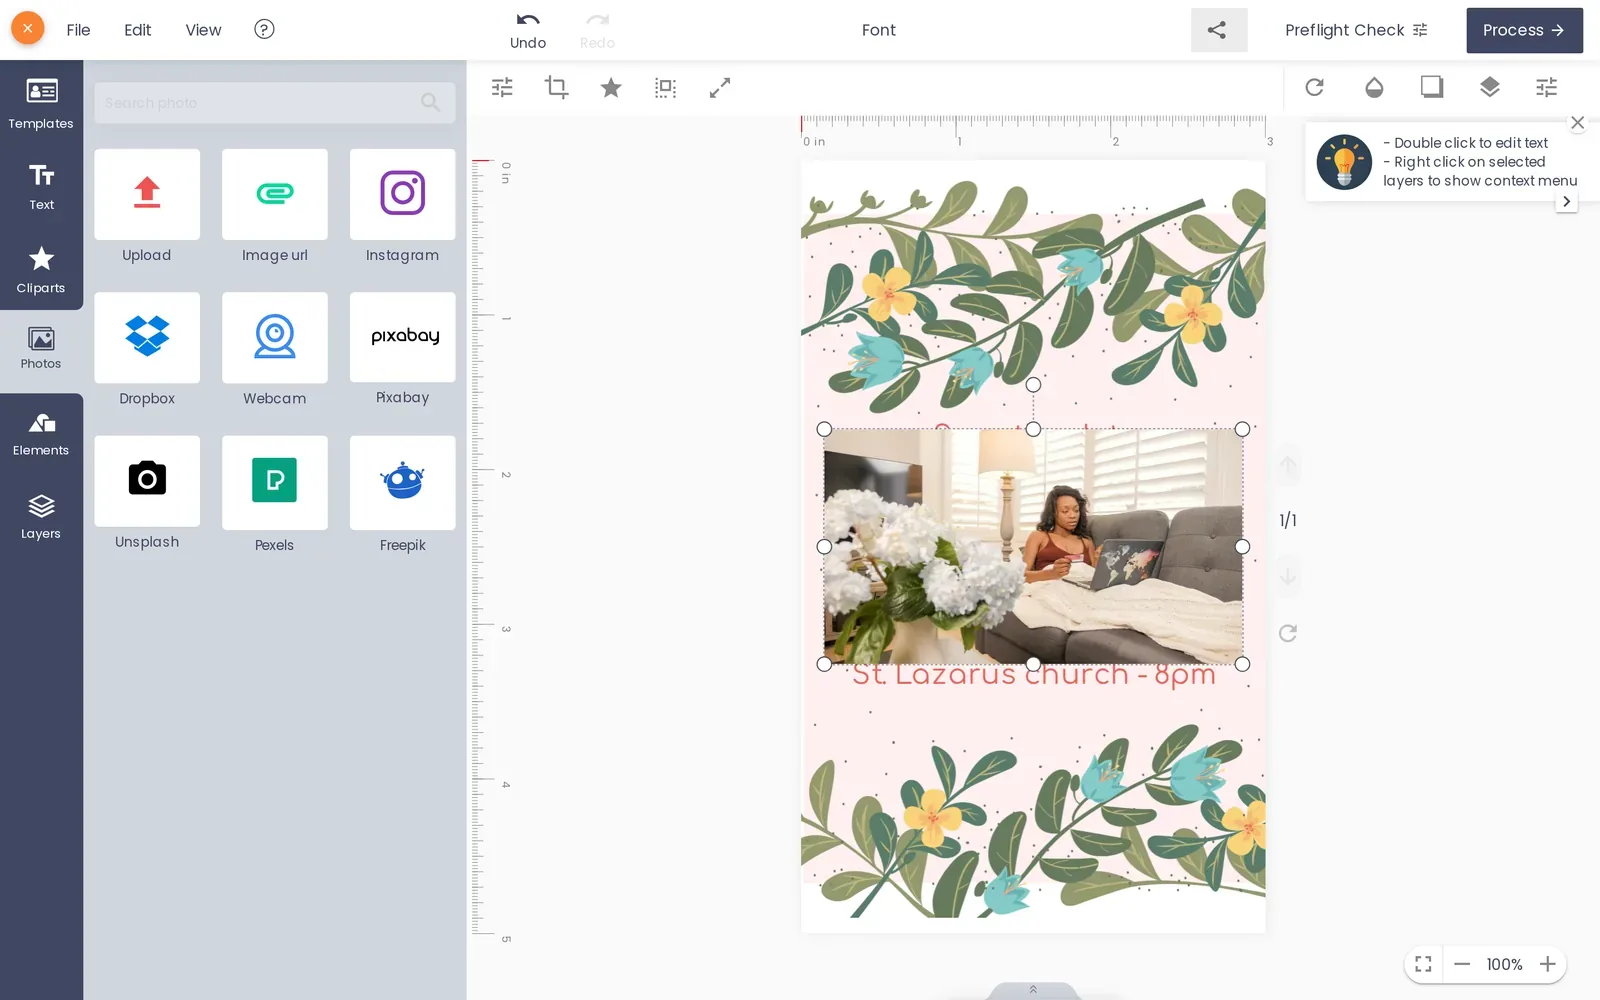Image resolution: width=1600 pixels, height=1000 pixels.
Task: Increase zoom with plus button
Action: 1547,964
